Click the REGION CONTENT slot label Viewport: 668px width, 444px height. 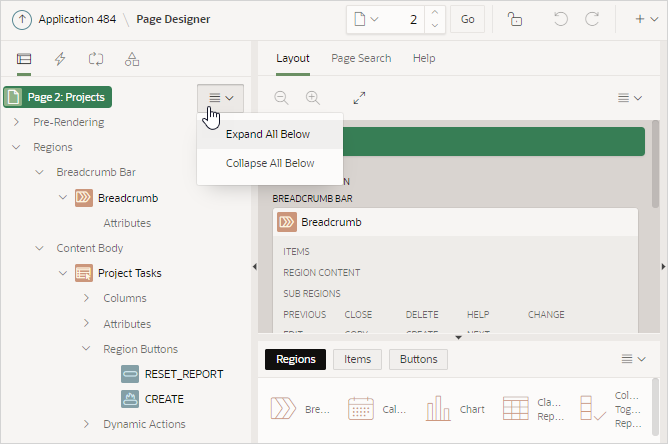point(322,273)
